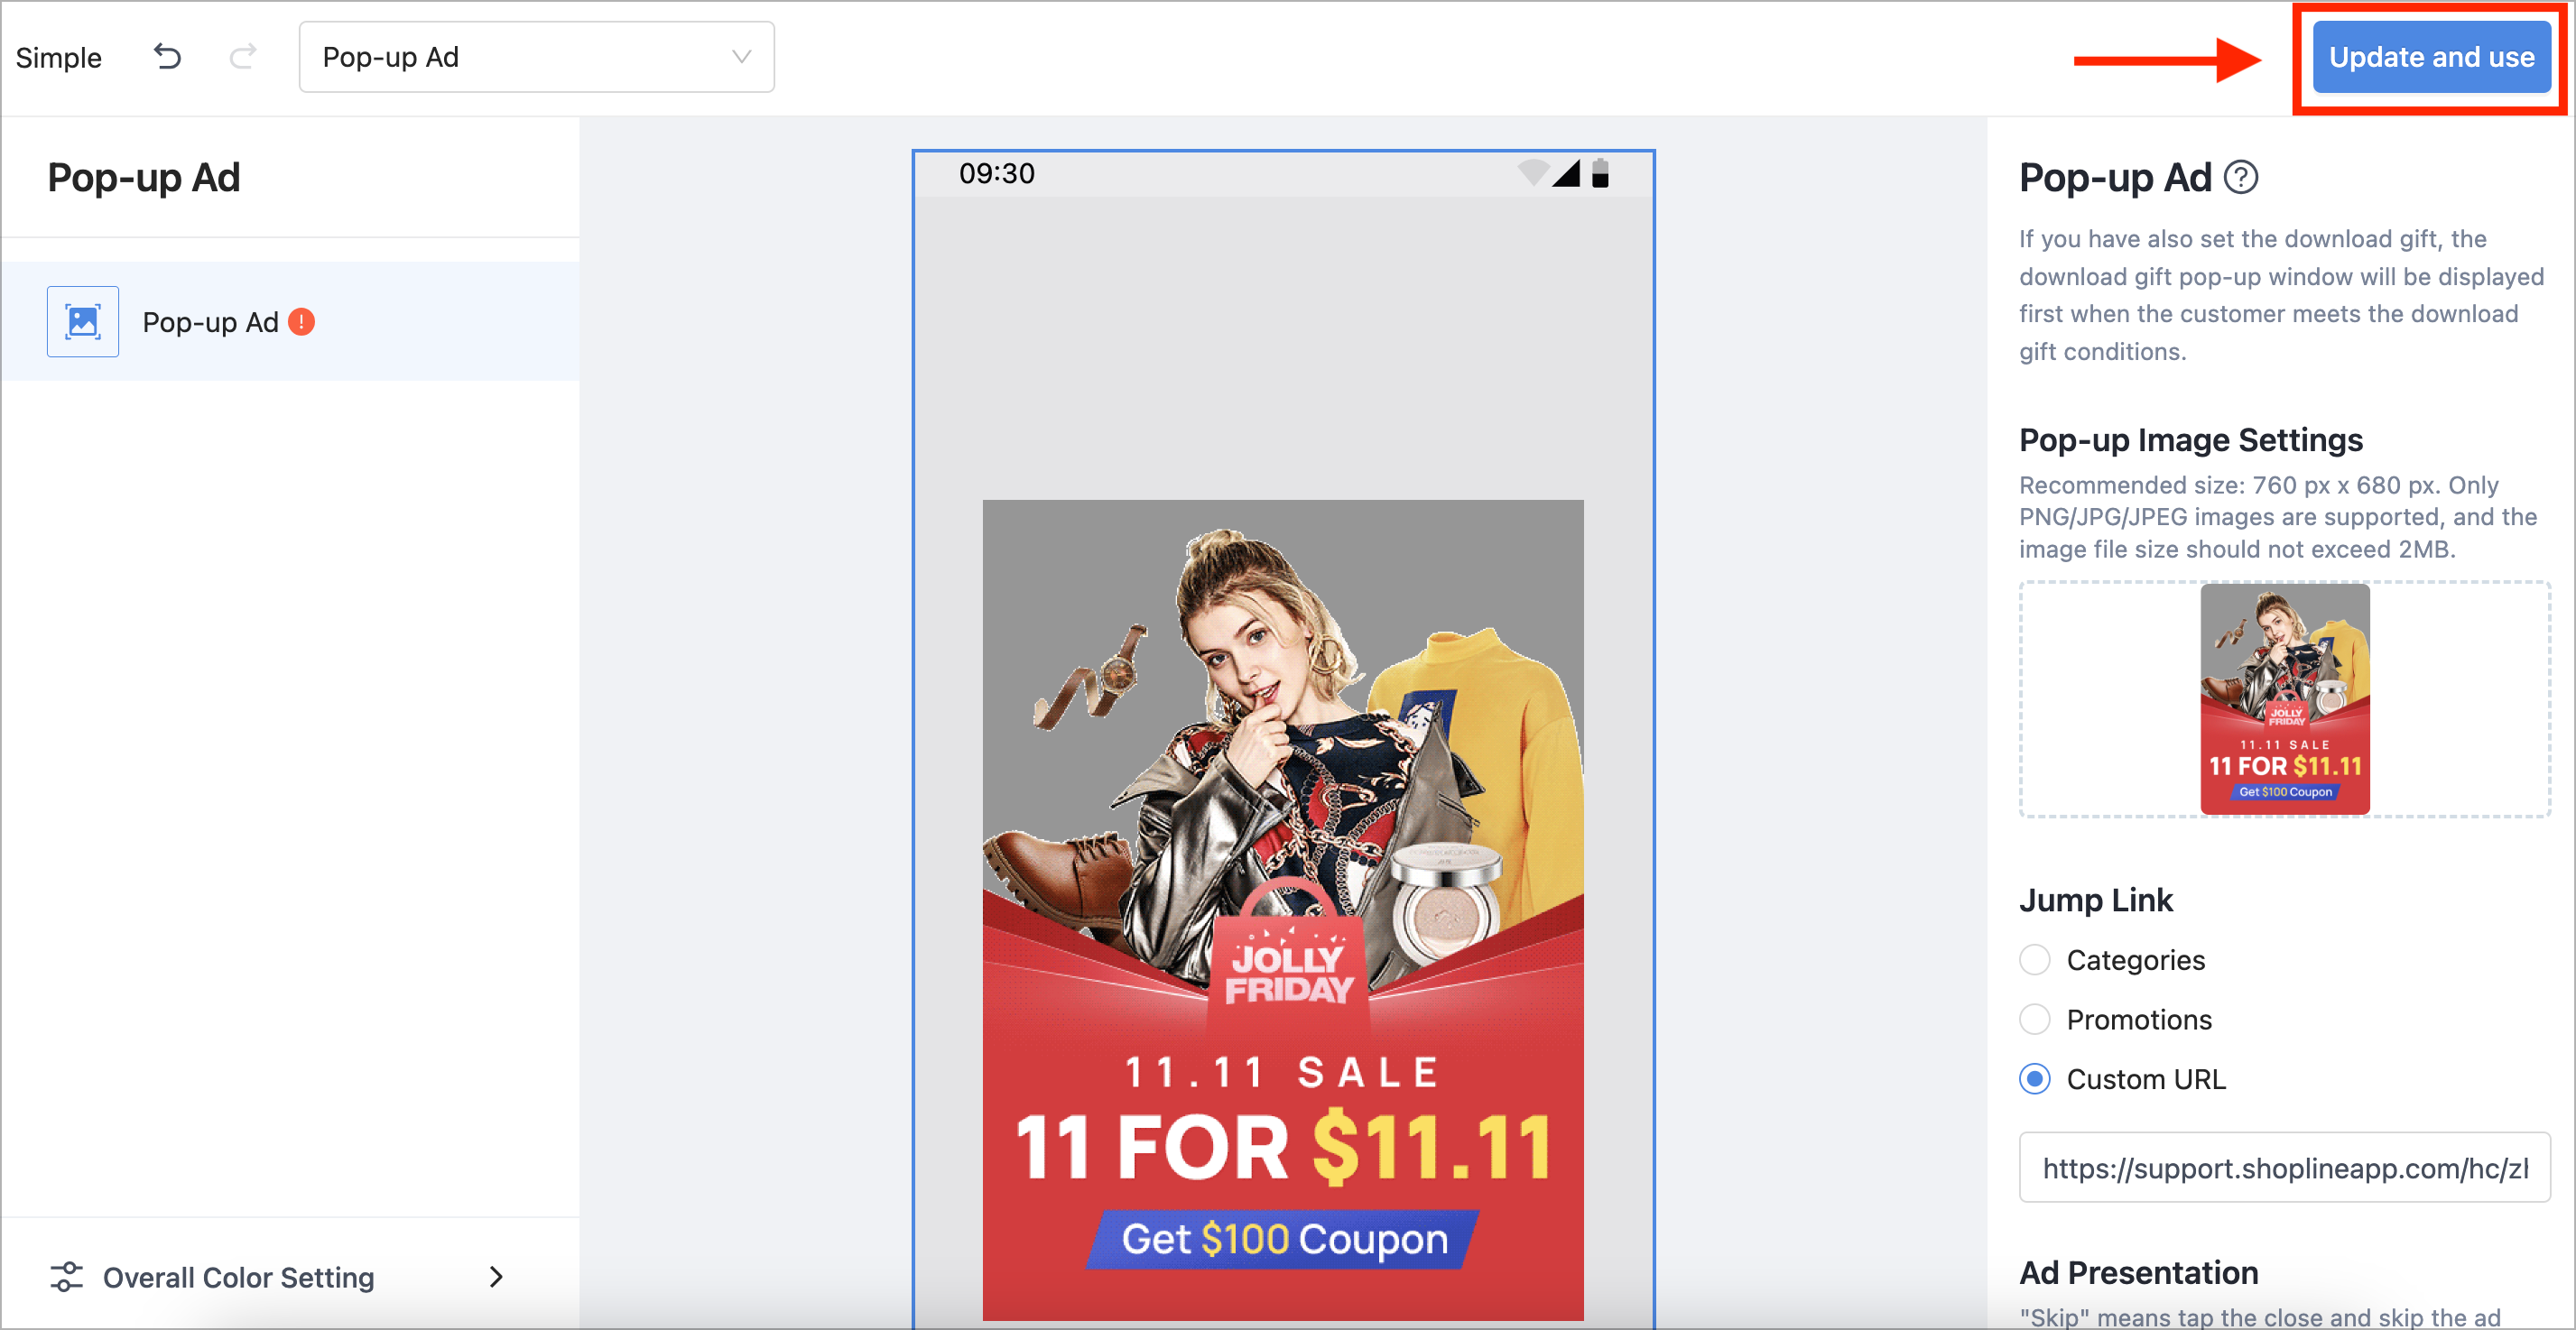Click the battery icon in phone preview
Image resolution: width=2576 pixels, height=1330 pixels.
(x=1600, y=173)
